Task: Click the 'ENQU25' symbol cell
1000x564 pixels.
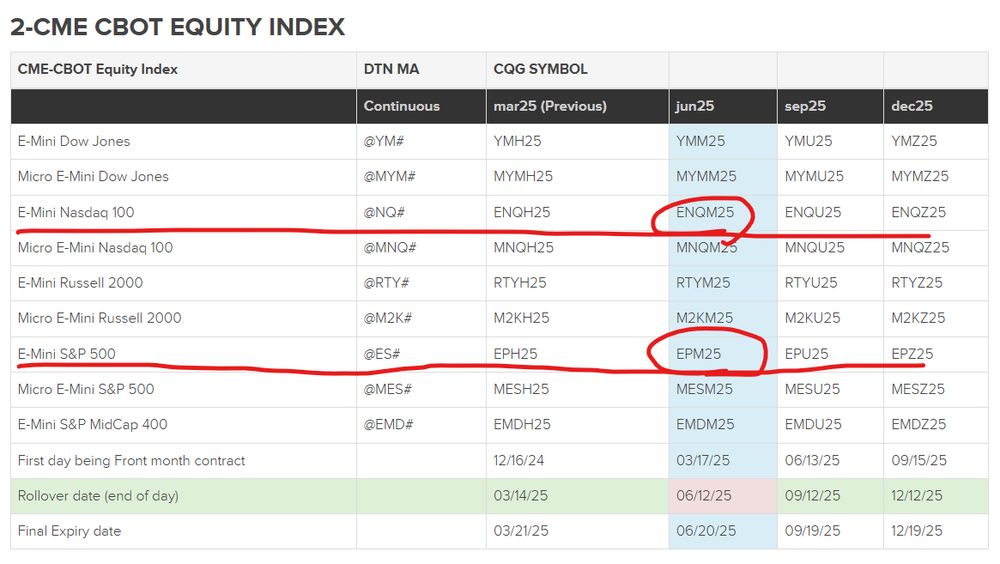Action: pyautogui.click(x=813, y=212)
